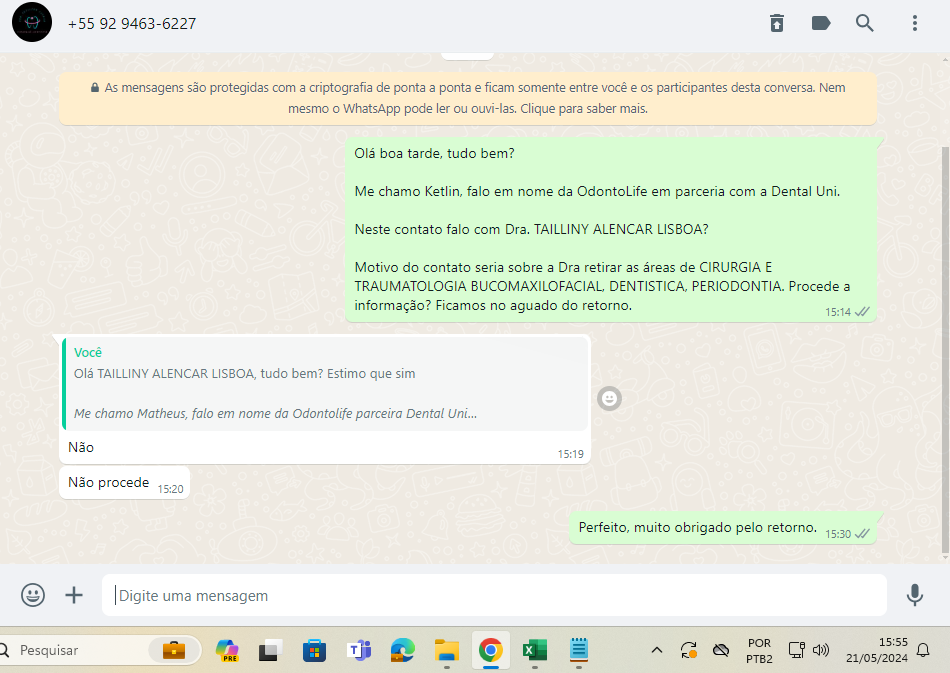Expand the system tray hidden icons chevron

tap(657, 650)
